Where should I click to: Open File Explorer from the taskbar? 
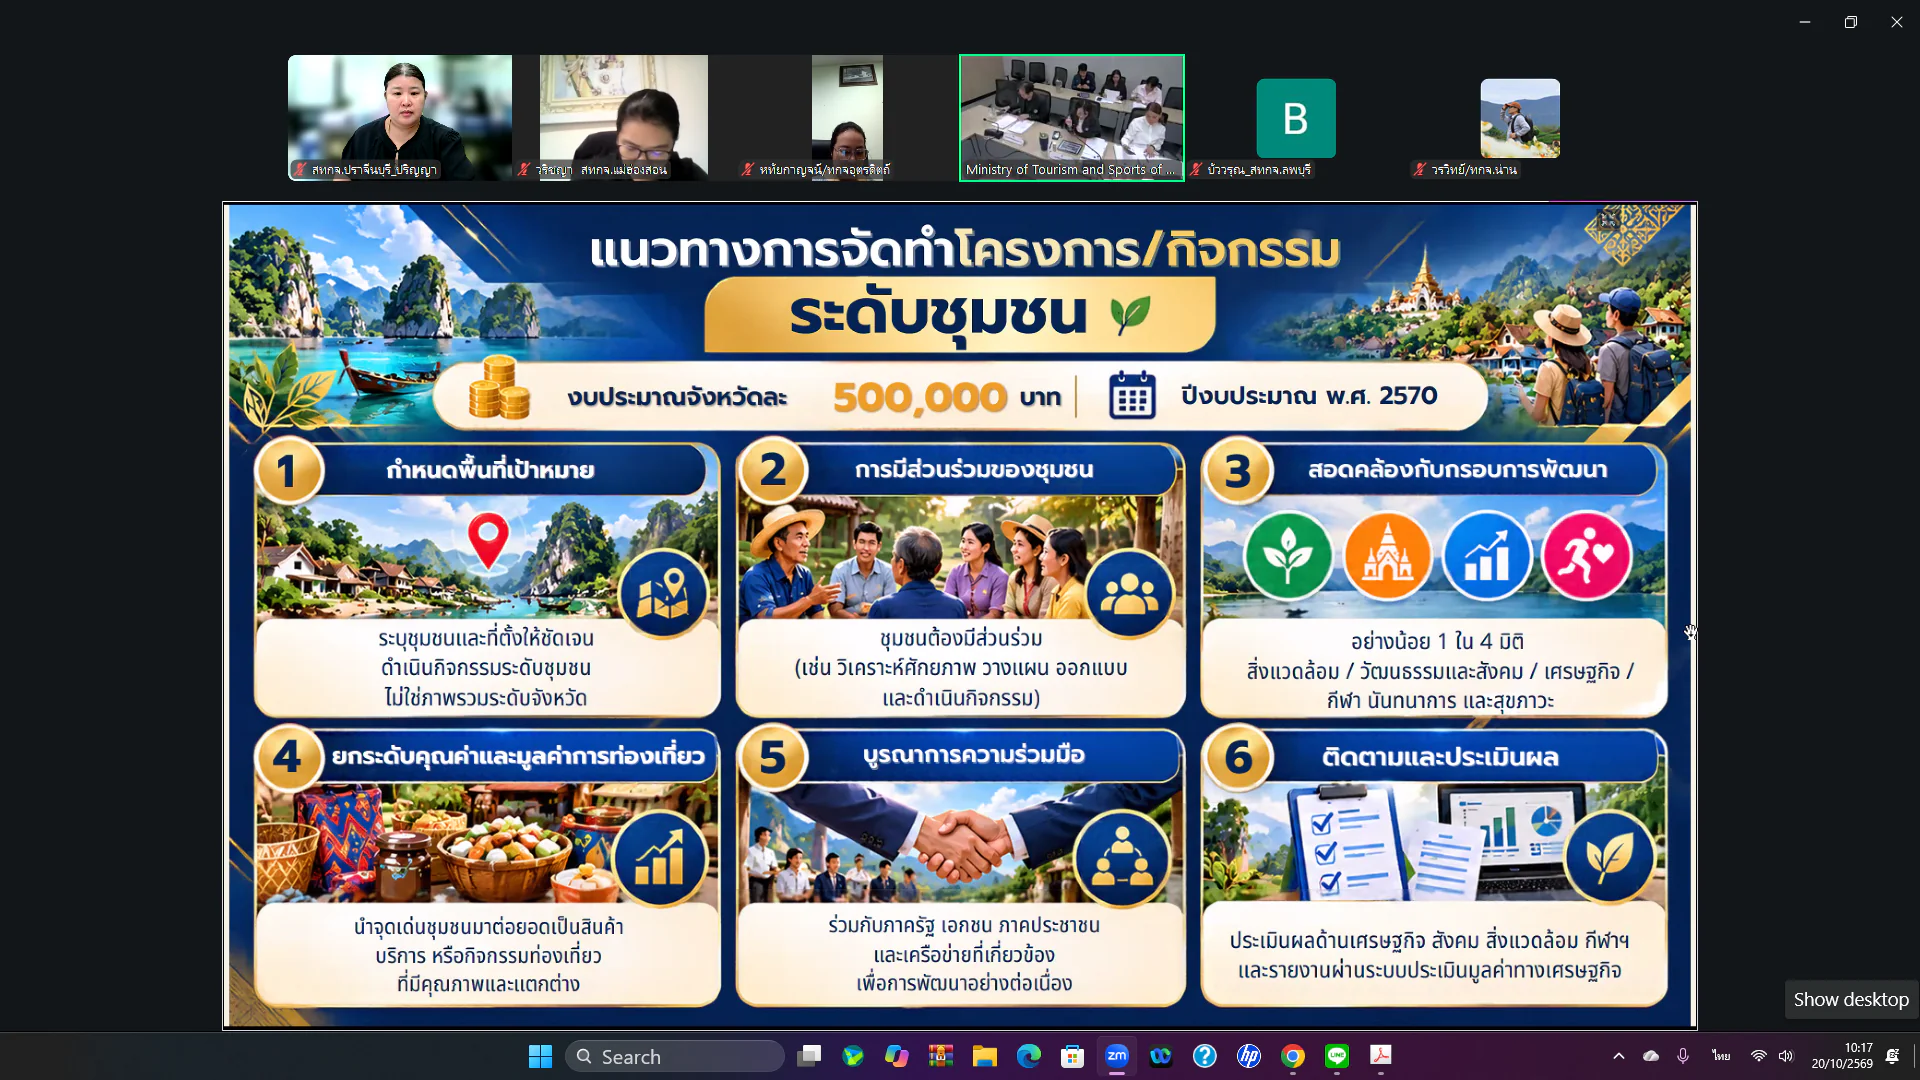point(985,1056)
